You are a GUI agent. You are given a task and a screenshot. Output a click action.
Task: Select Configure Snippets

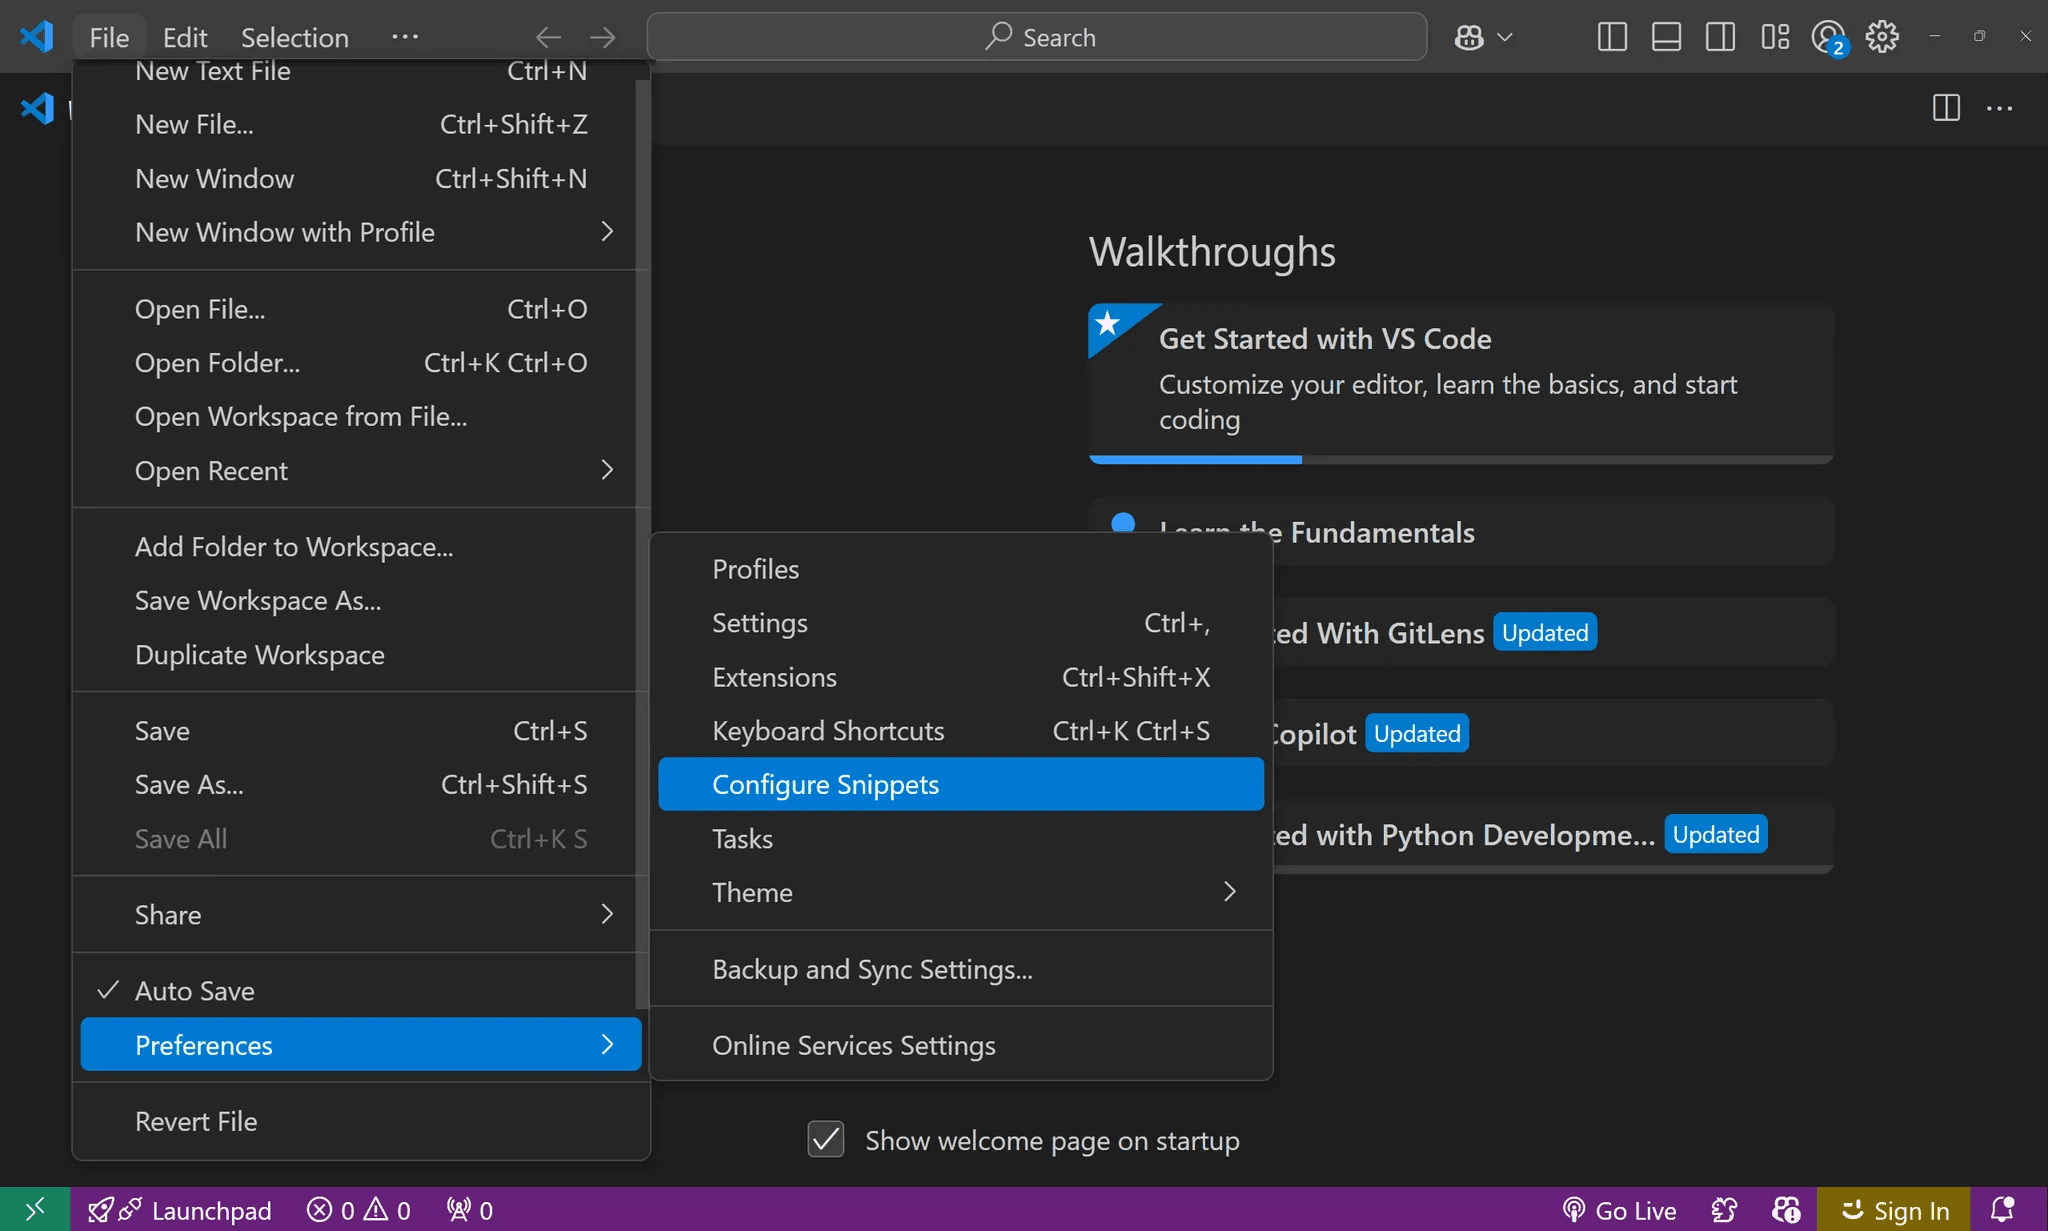click(x=961, y=784)
